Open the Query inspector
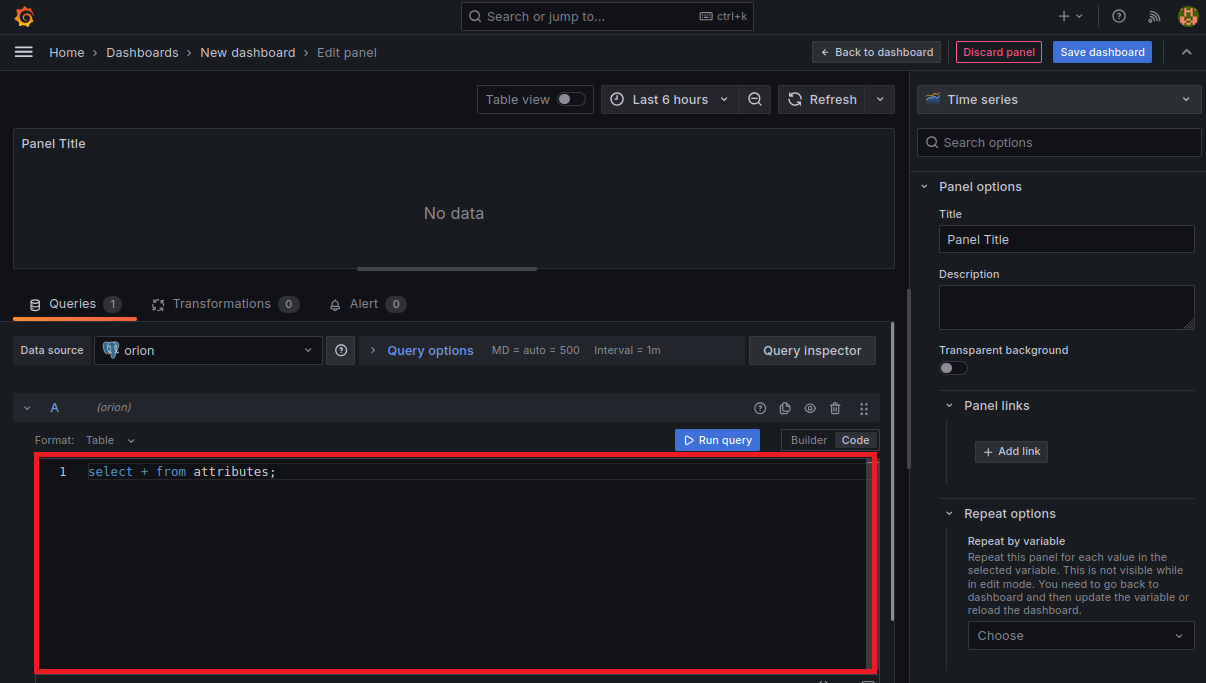The width and height of the screenshot is (1206, 683). click(x=812, y=351)
